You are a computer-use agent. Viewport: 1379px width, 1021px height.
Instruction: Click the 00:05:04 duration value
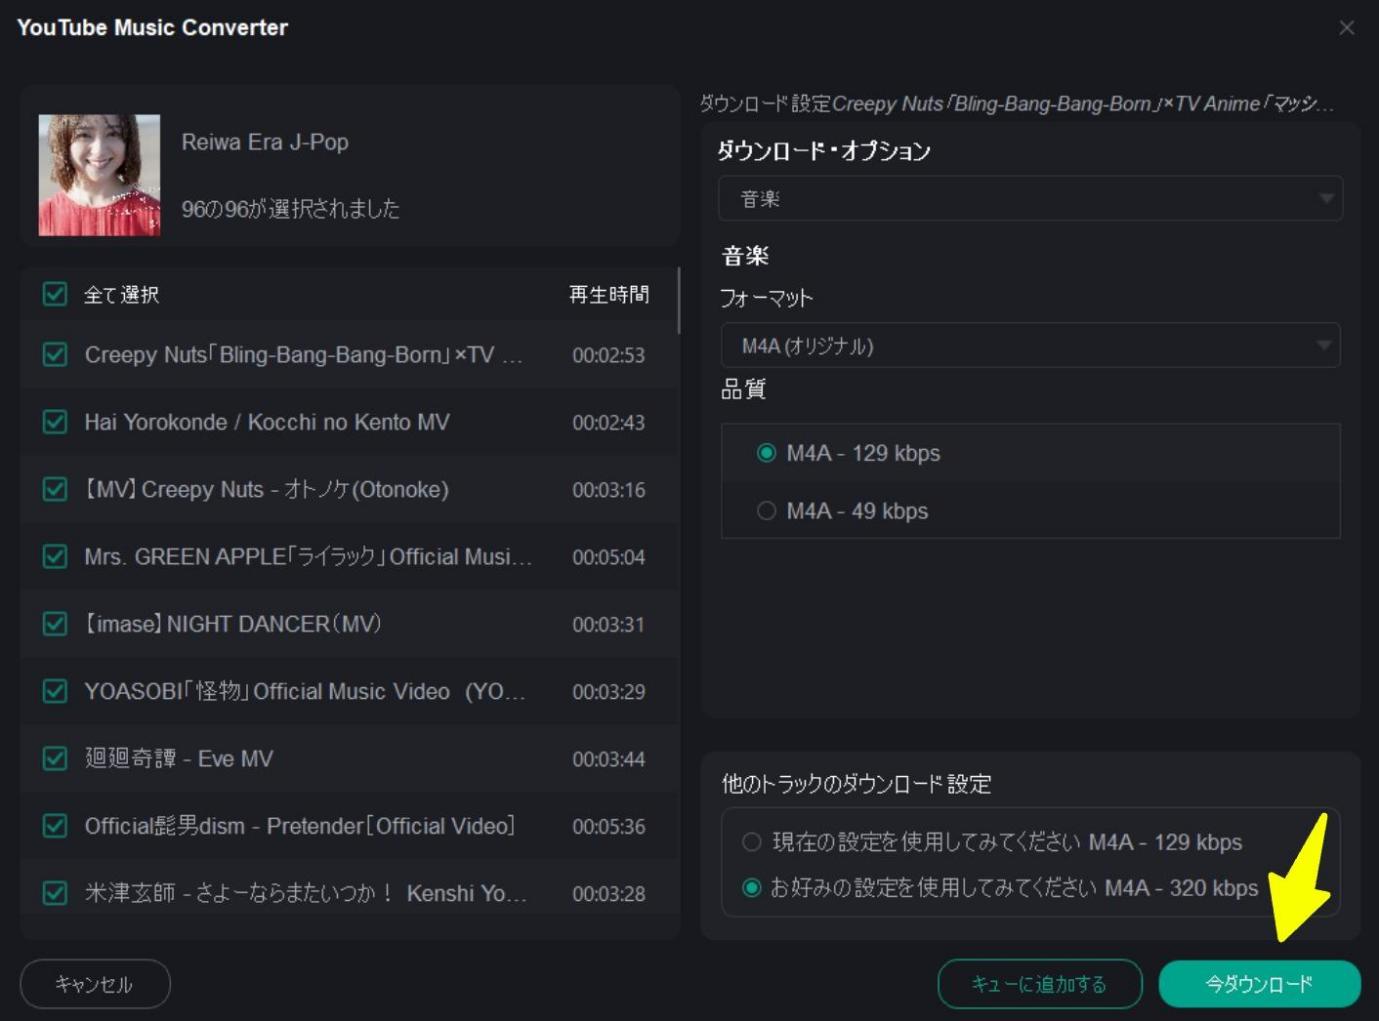tap(609, 557)
